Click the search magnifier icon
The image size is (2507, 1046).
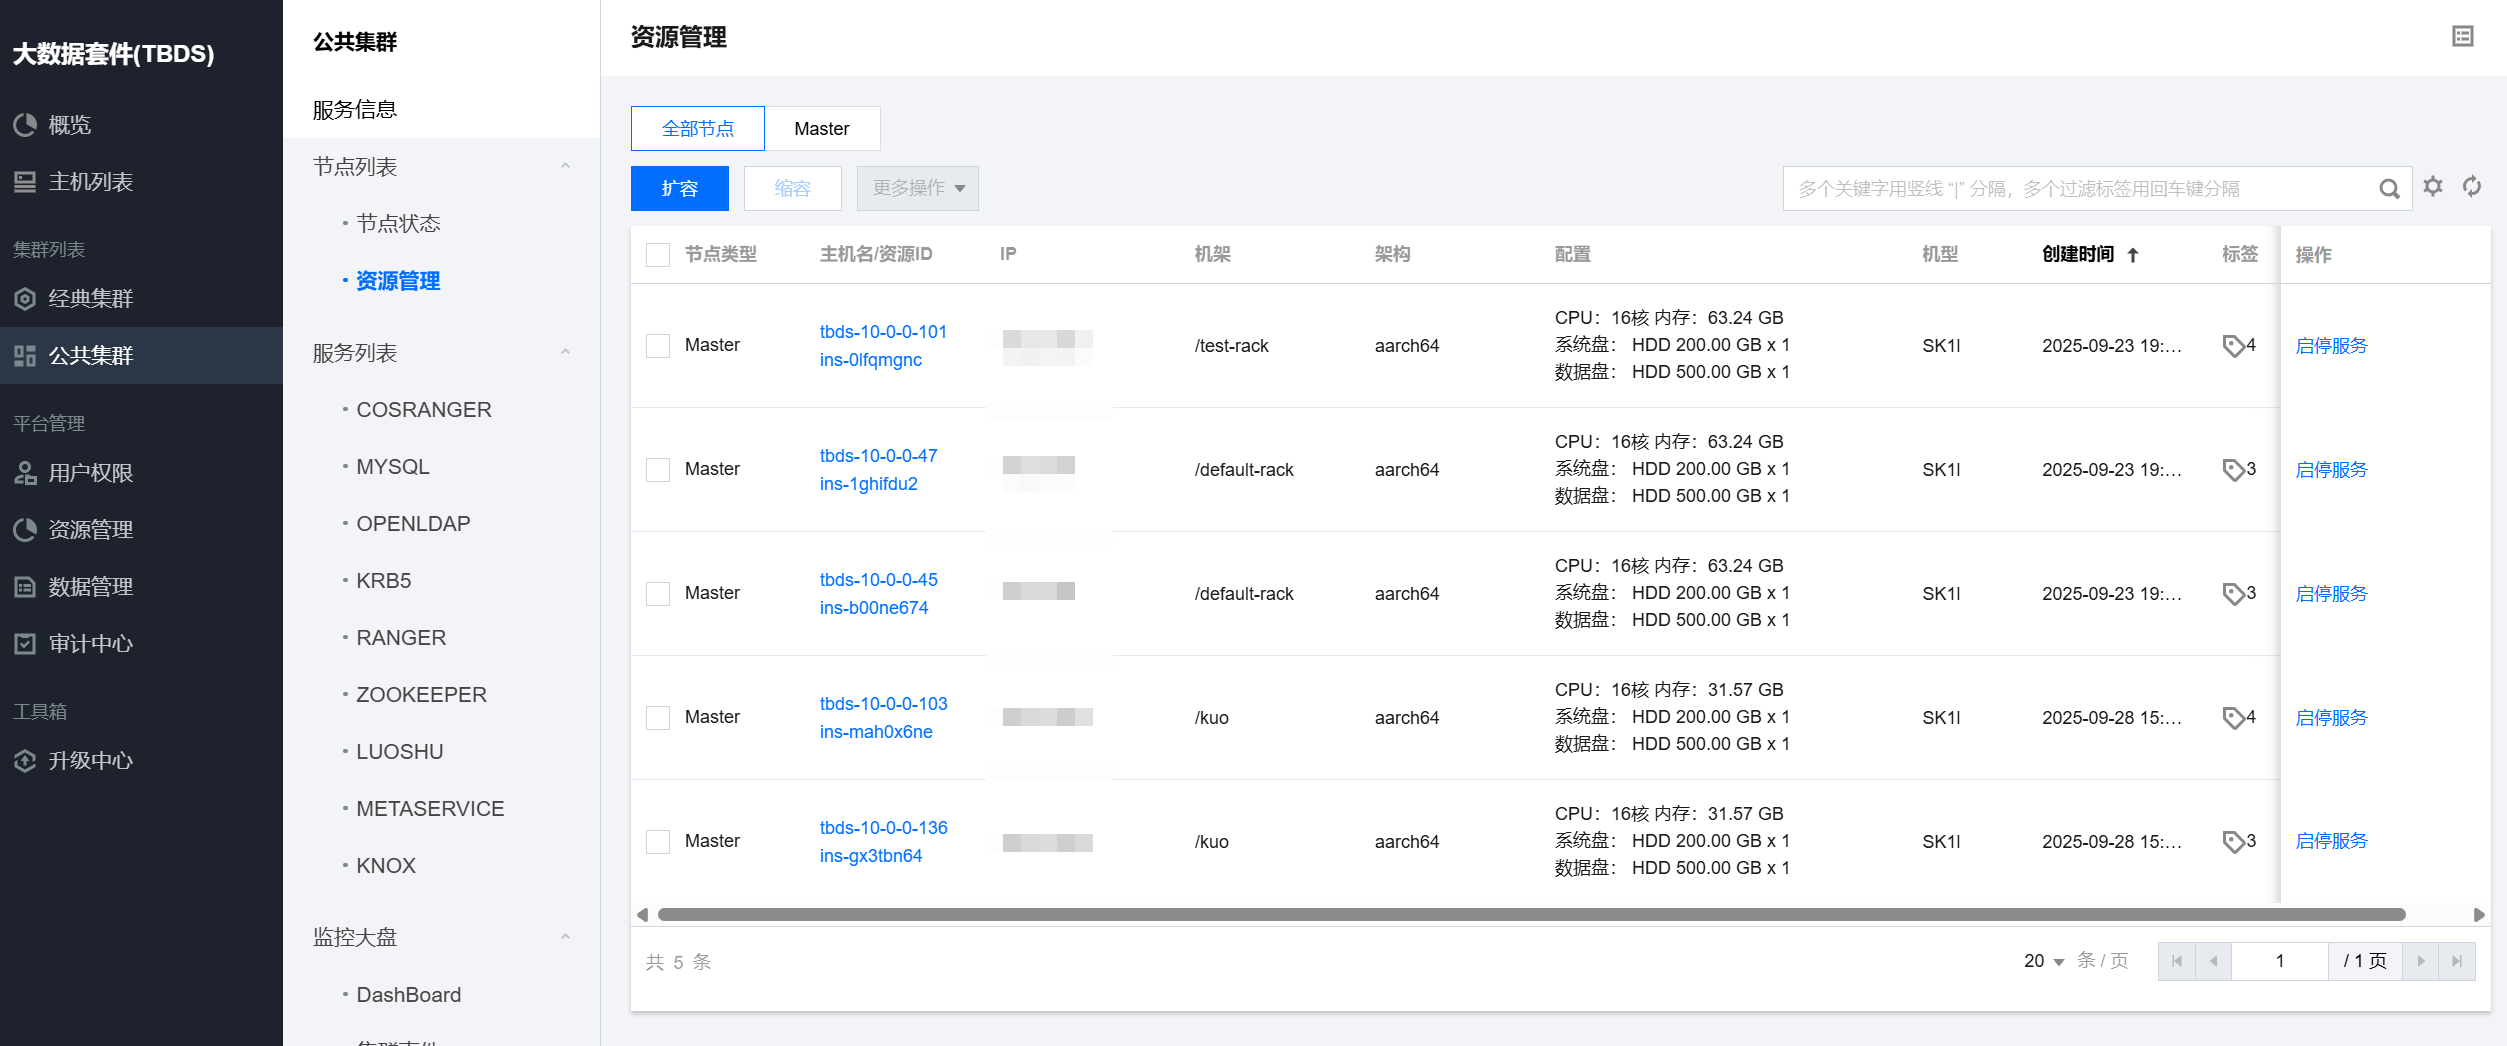(2389, 189)
